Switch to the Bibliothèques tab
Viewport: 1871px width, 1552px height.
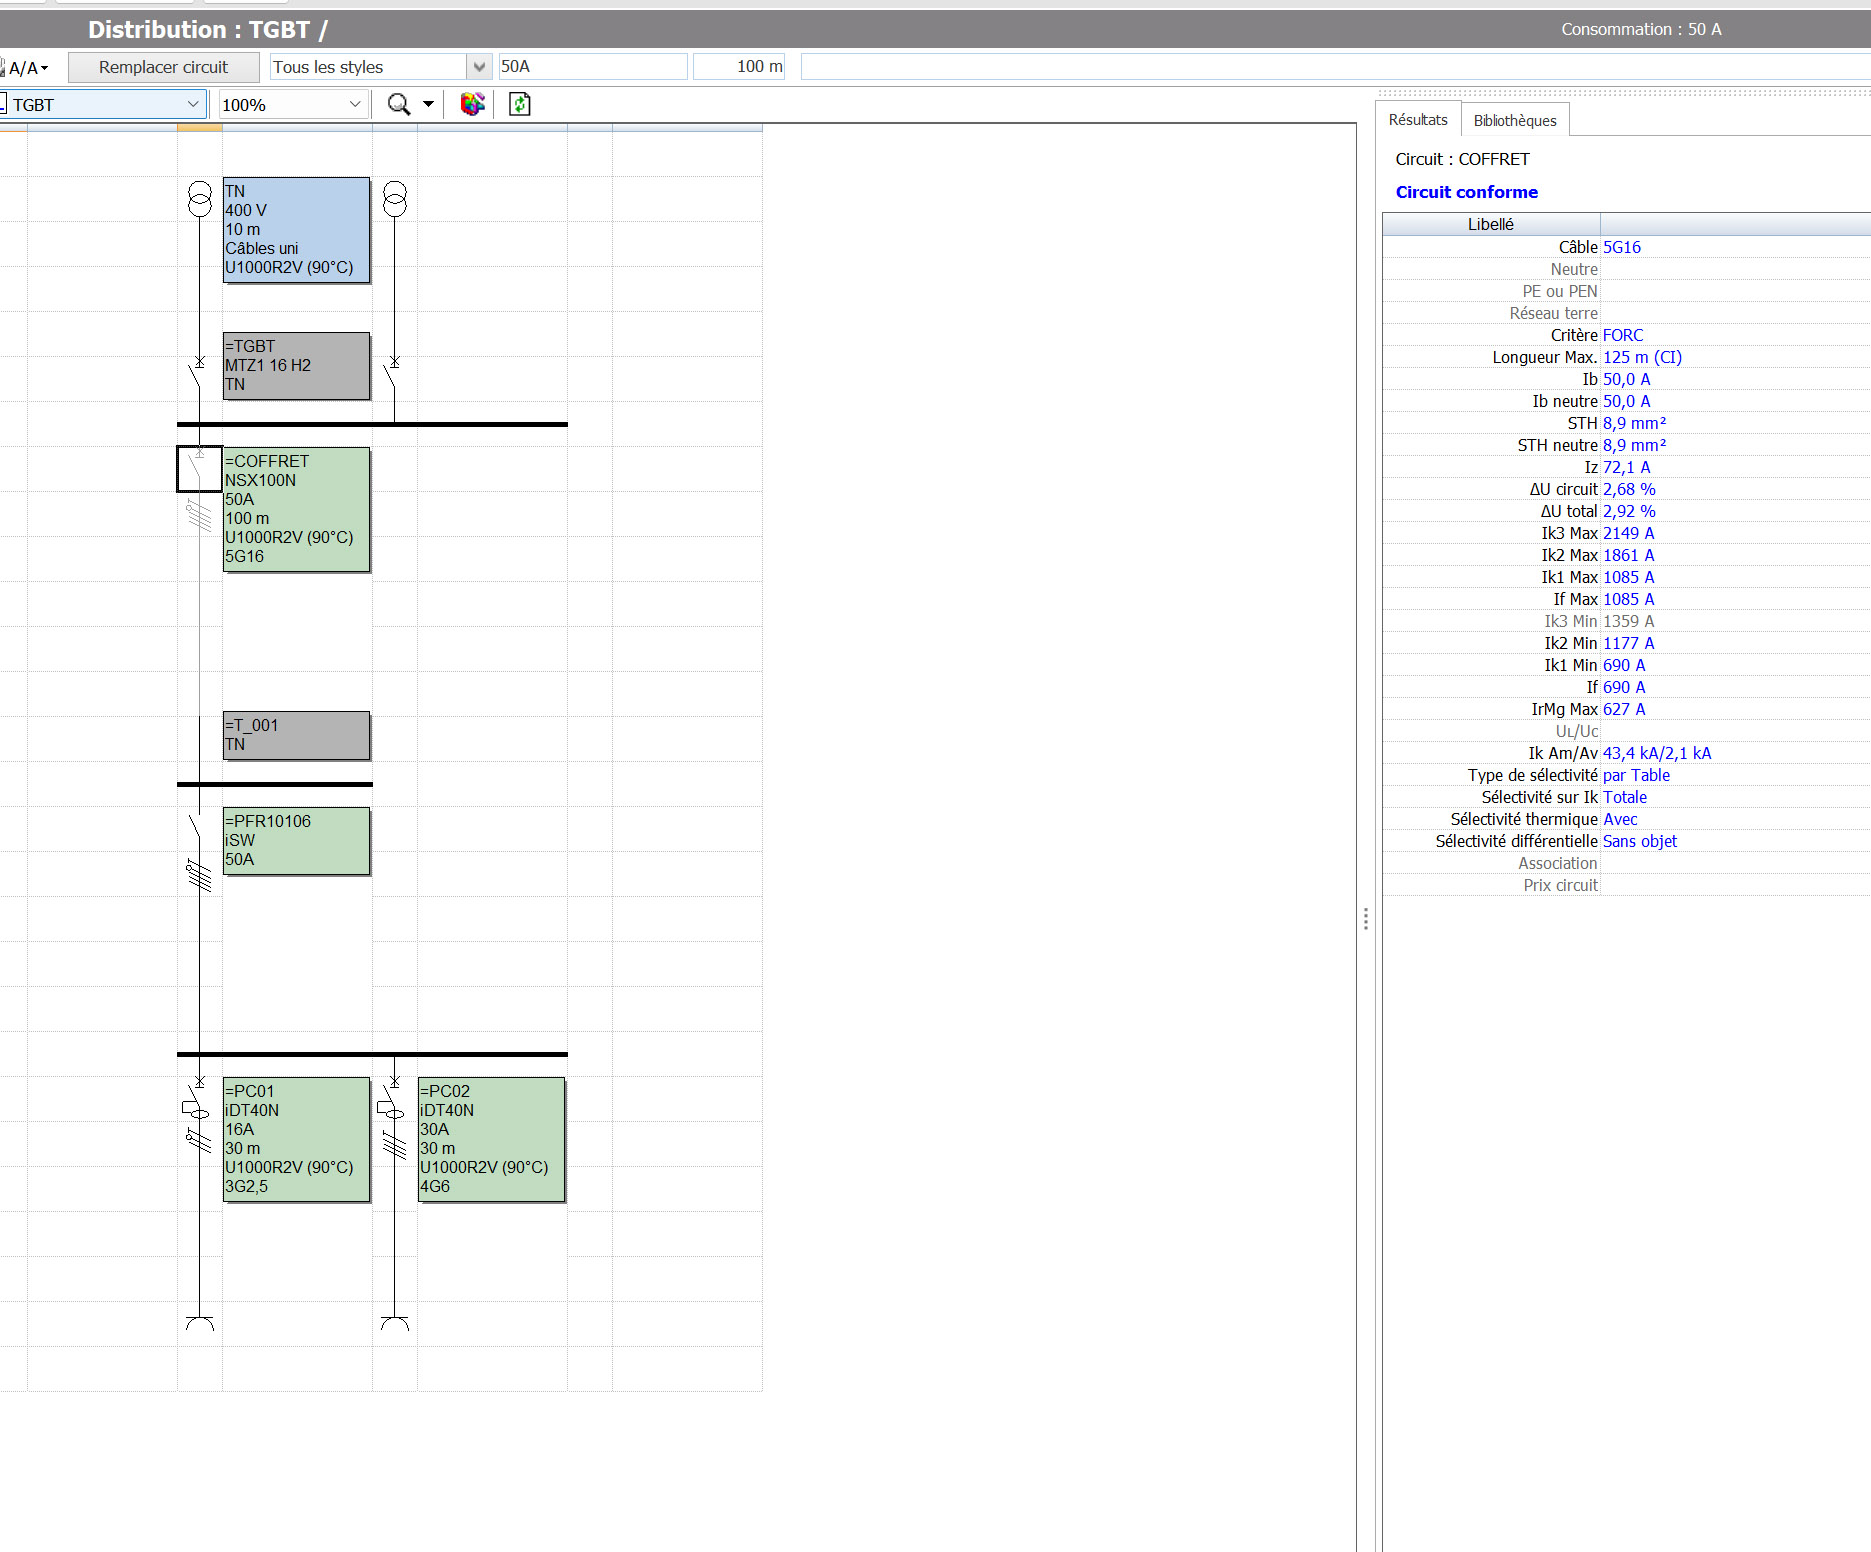click(1514, 120)
